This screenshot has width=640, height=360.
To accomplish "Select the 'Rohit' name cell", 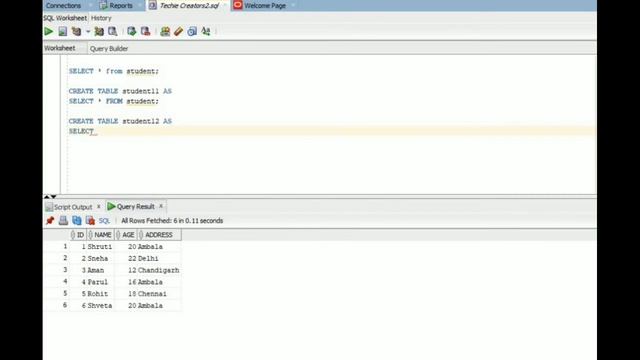I will click(x=100, y=294).
